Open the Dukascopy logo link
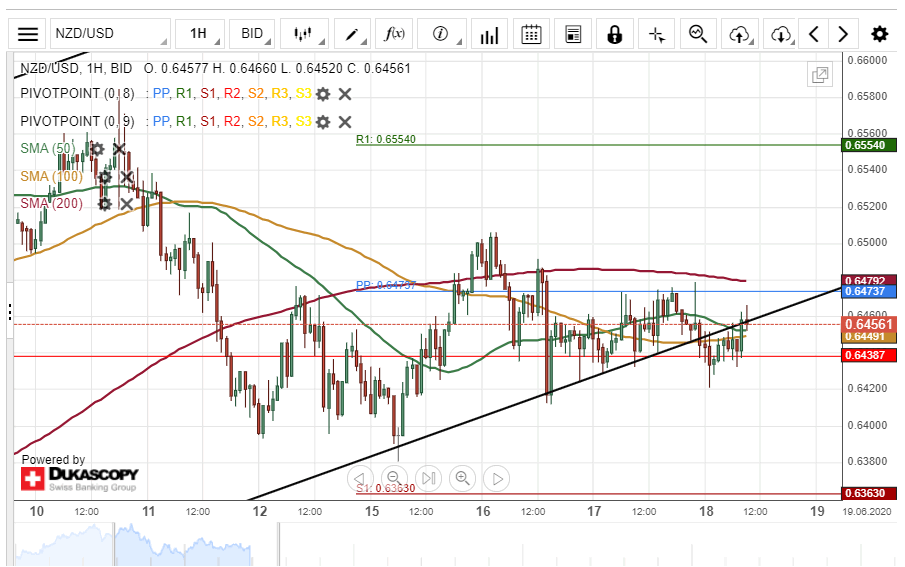The width and height of the screenshot is (905, 567). pyautogui.click(x=80, y=479)
